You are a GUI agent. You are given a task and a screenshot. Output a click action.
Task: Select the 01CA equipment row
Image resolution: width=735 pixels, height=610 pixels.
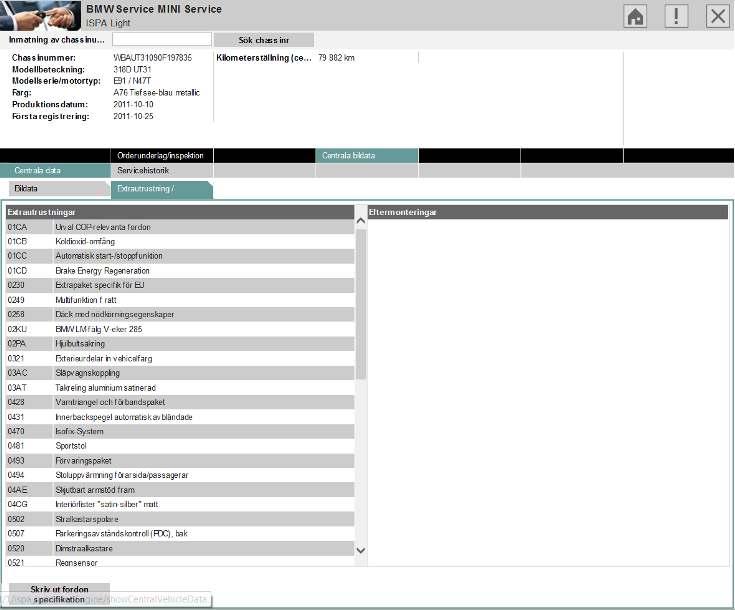(180, 227)
